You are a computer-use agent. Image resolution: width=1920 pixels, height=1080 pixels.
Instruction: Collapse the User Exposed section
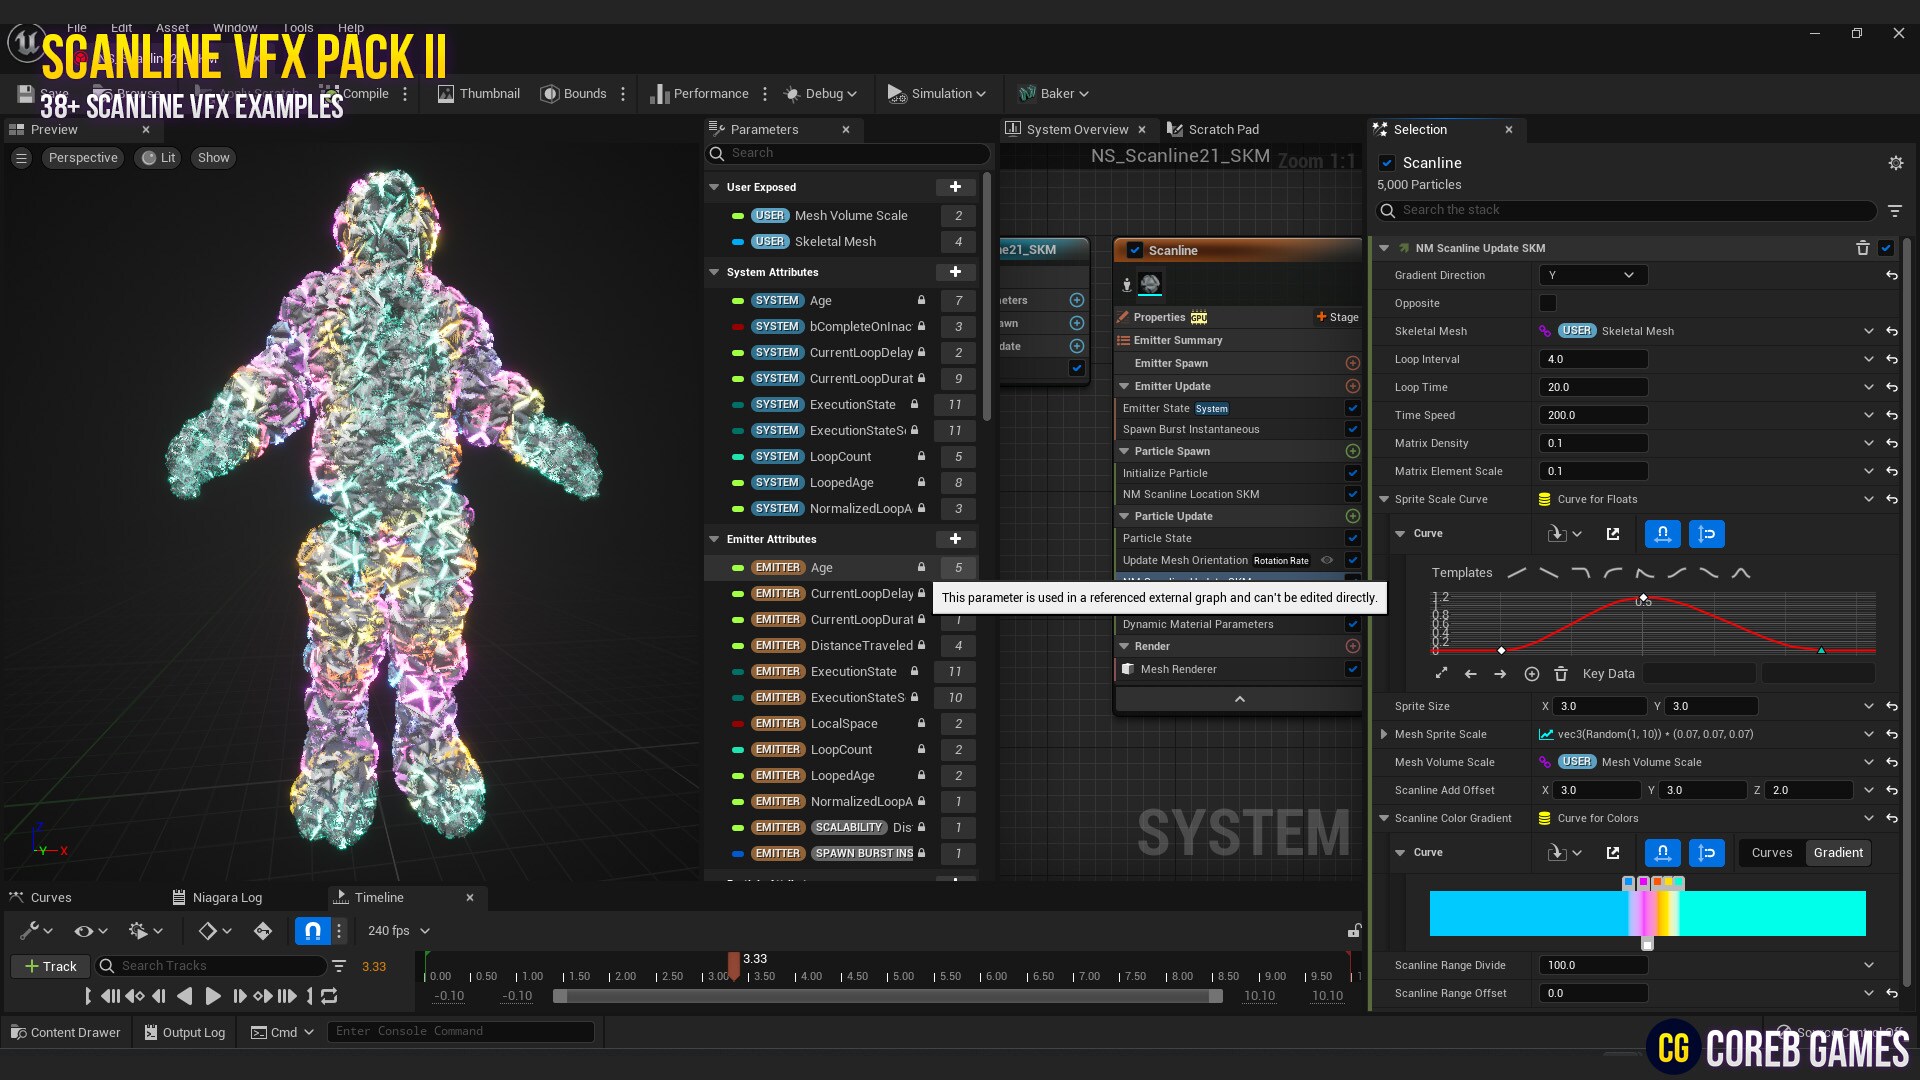click(x=714, y=187)
